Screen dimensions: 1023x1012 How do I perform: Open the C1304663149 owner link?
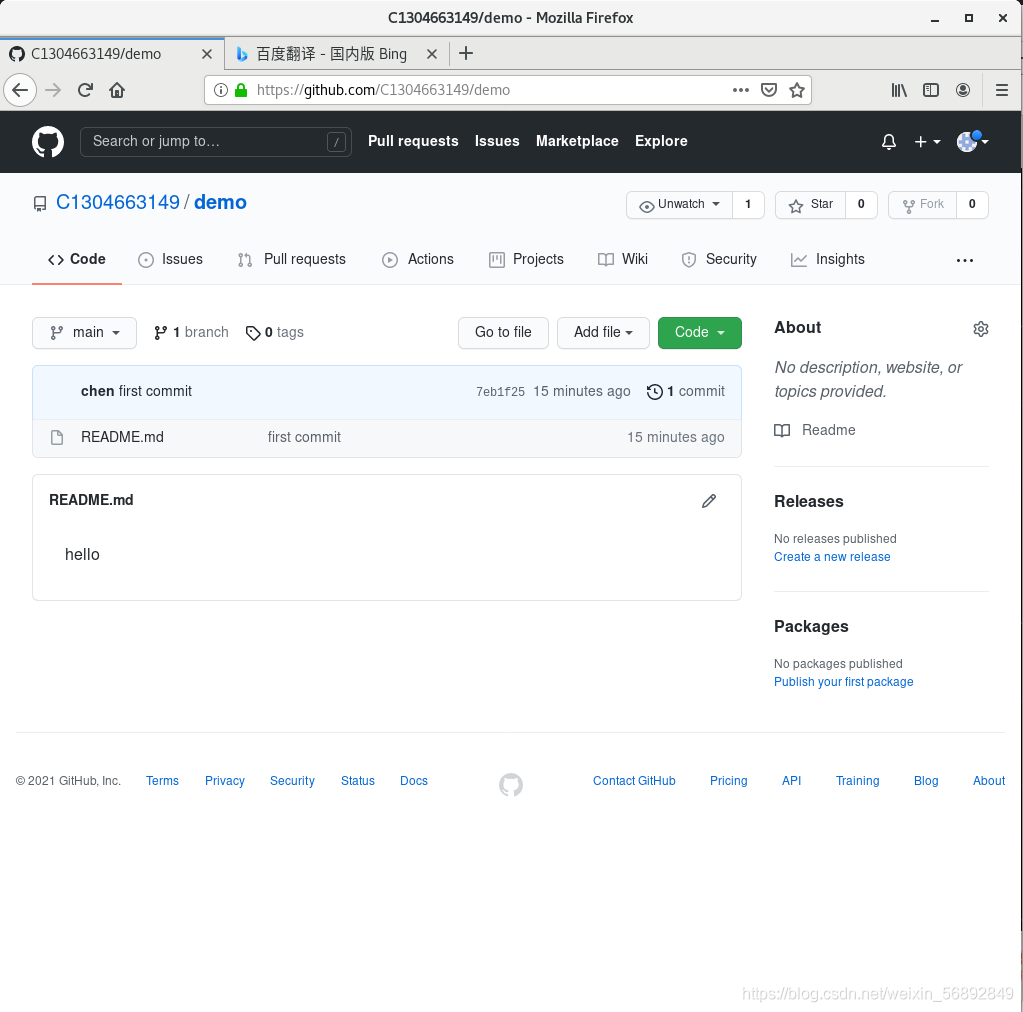pos(117,203)
